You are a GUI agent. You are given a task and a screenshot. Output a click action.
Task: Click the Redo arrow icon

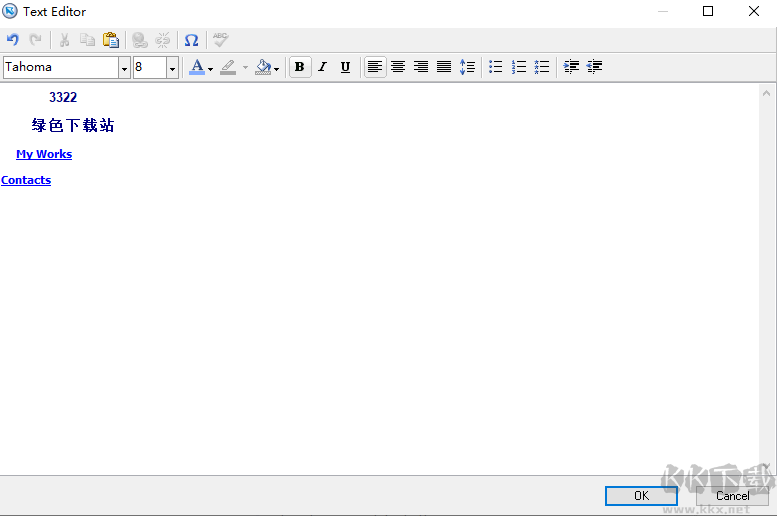(35, 40)
